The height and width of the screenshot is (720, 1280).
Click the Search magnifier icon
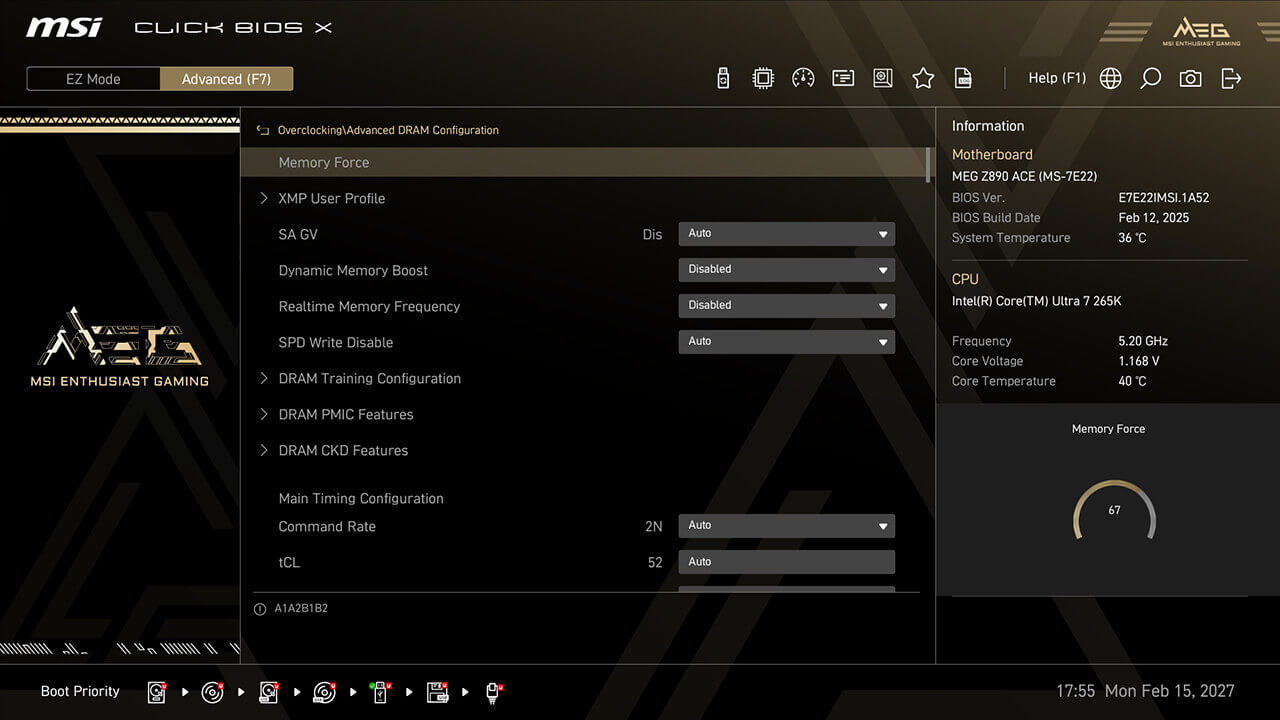[1150, 78]
